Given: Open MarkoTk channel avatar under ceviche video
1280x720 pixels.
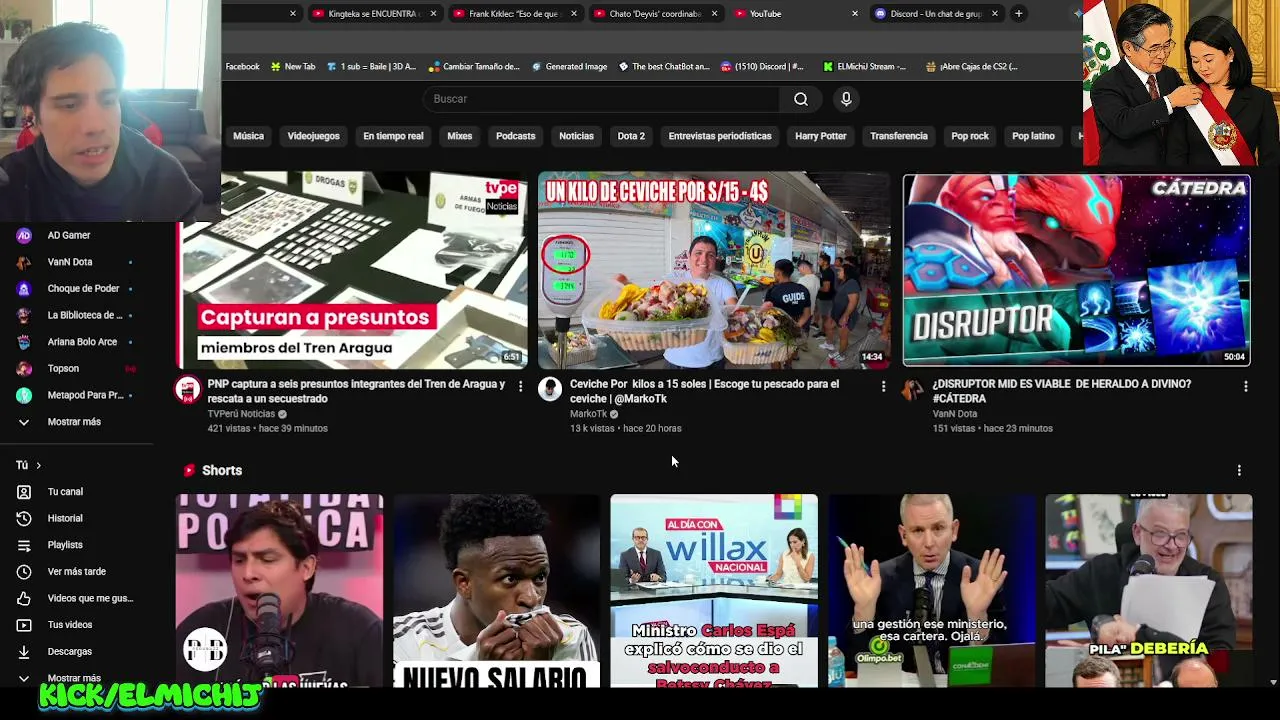Looking at the screenshot, I should 550,390.
